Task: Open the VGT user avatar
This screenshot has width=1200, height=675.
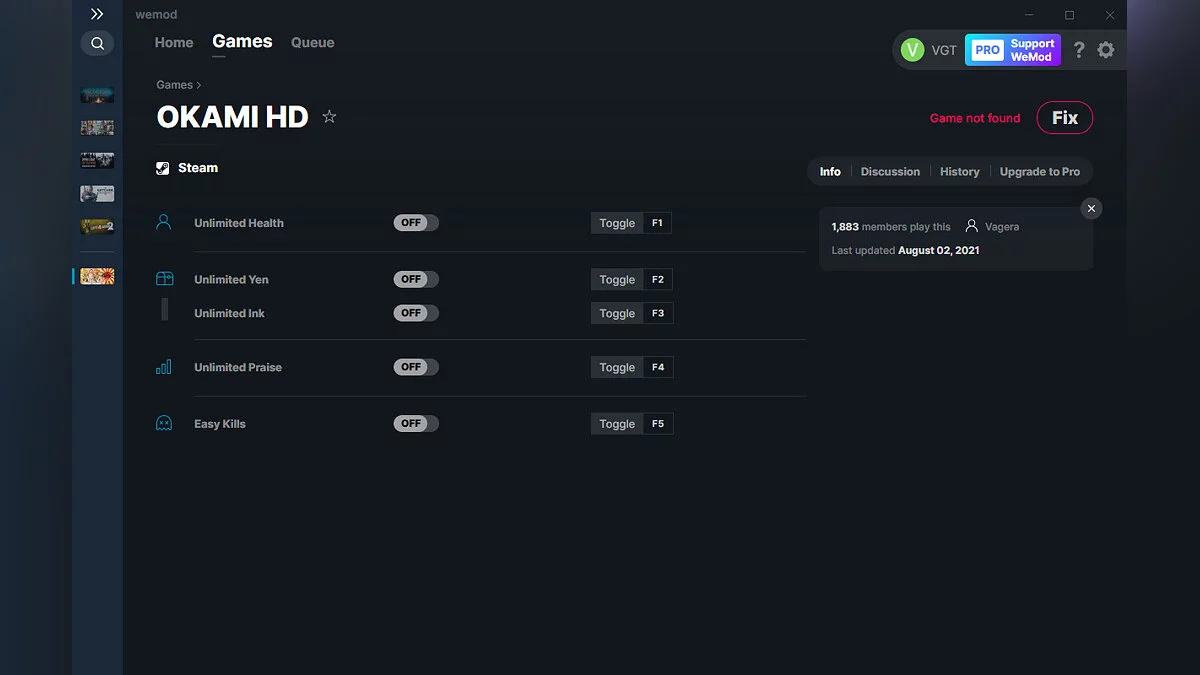Action: tap(912, 50)
